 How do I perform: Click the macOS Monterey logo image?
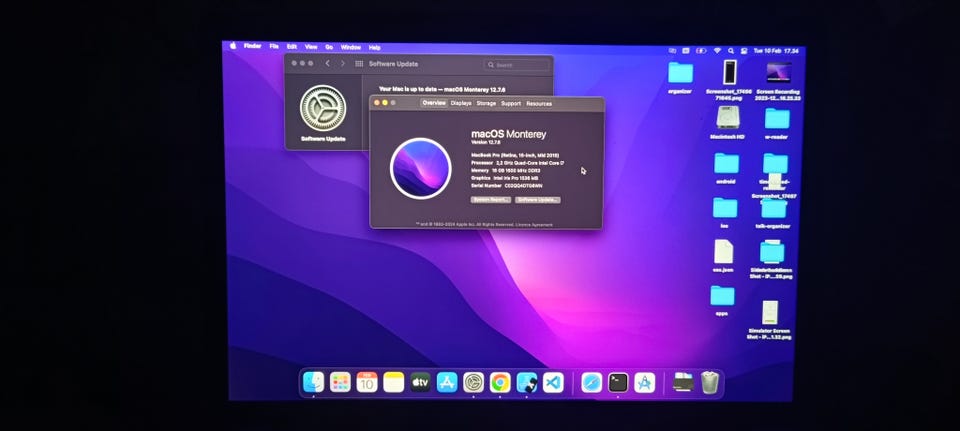421,168
